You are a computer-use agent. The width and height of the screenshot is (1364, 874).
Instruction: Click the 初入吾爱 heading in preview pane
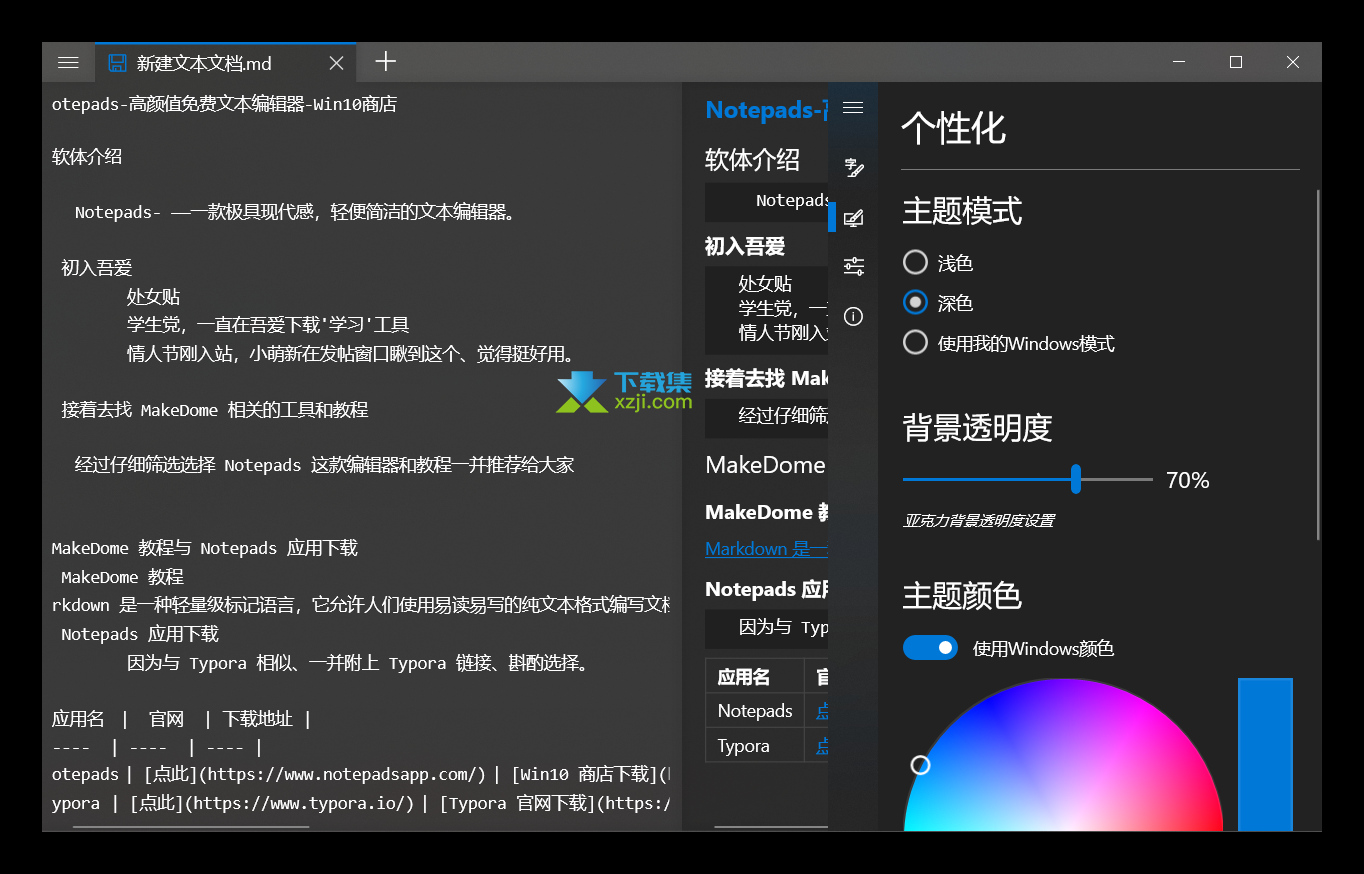tap(745, 246)
